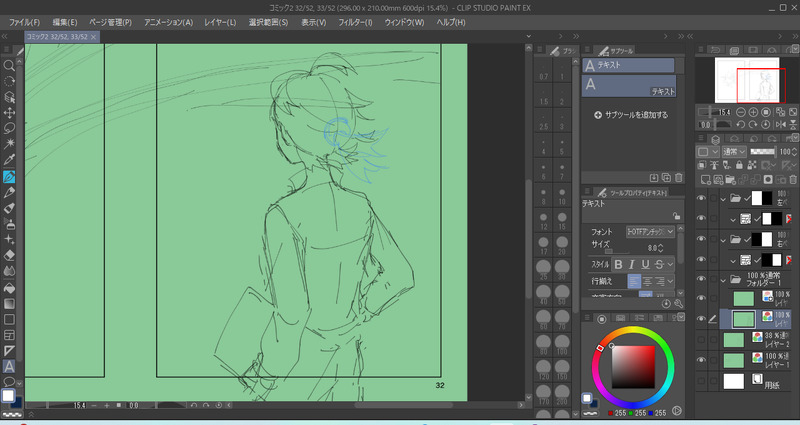Screen dimensions: 800x425
Task: Click the main color swatch in toolbar
Action: 8,396
